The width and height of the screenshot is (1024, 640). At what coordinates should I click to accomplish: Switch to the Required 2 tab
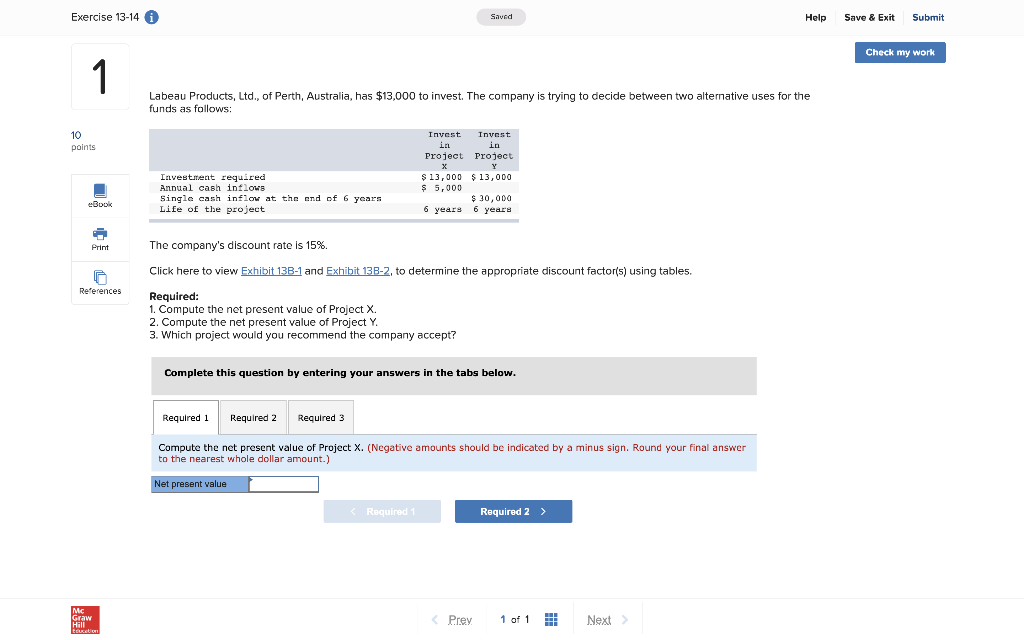[253, 417]
